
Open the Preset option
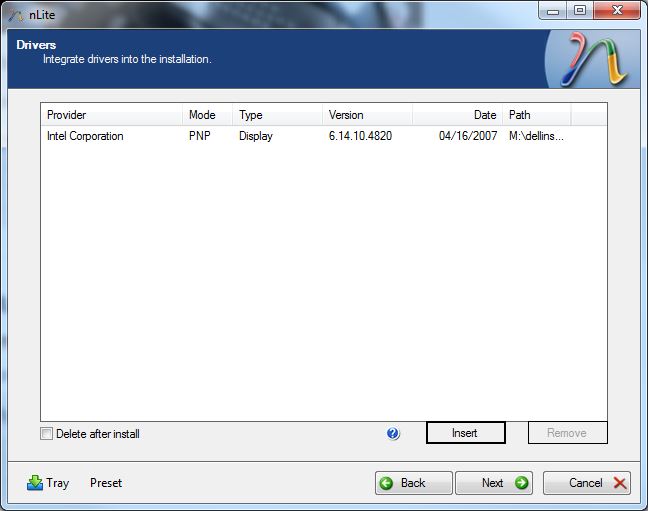(x=106, y=483)
